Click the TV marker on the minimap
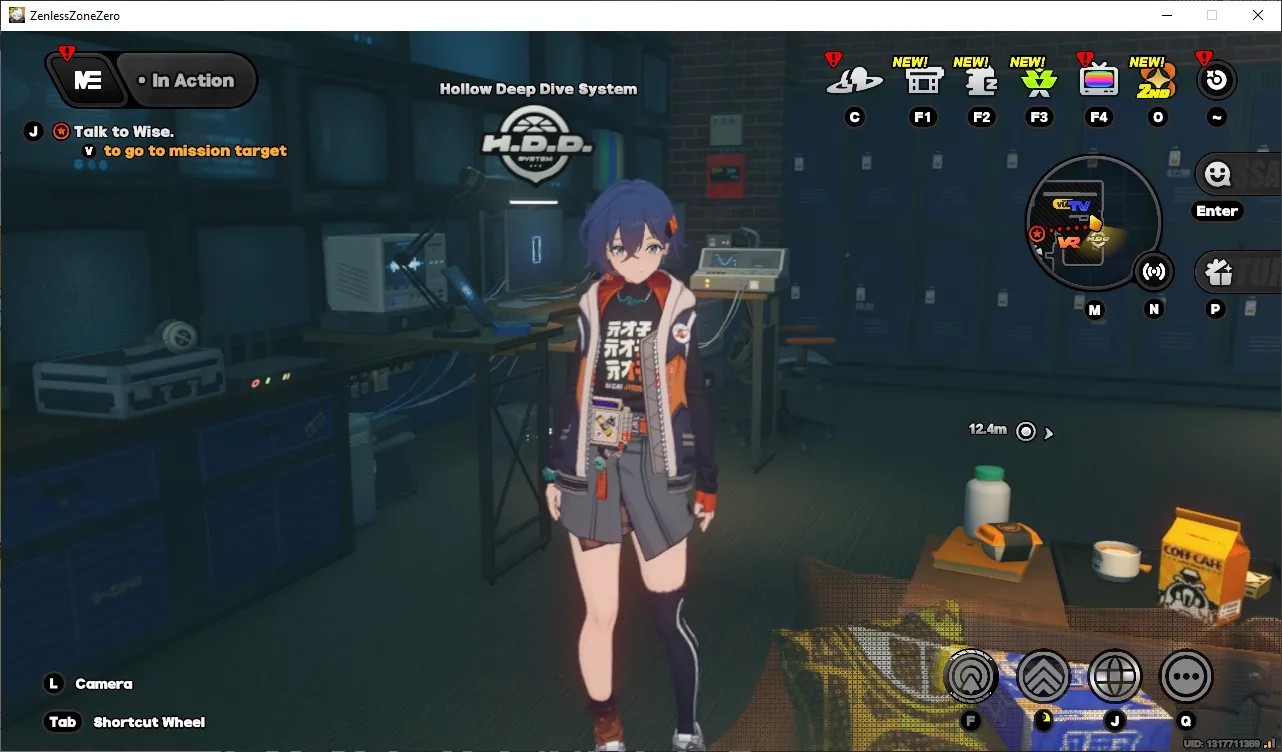 pyautogui.click(x=1077, y=205)
